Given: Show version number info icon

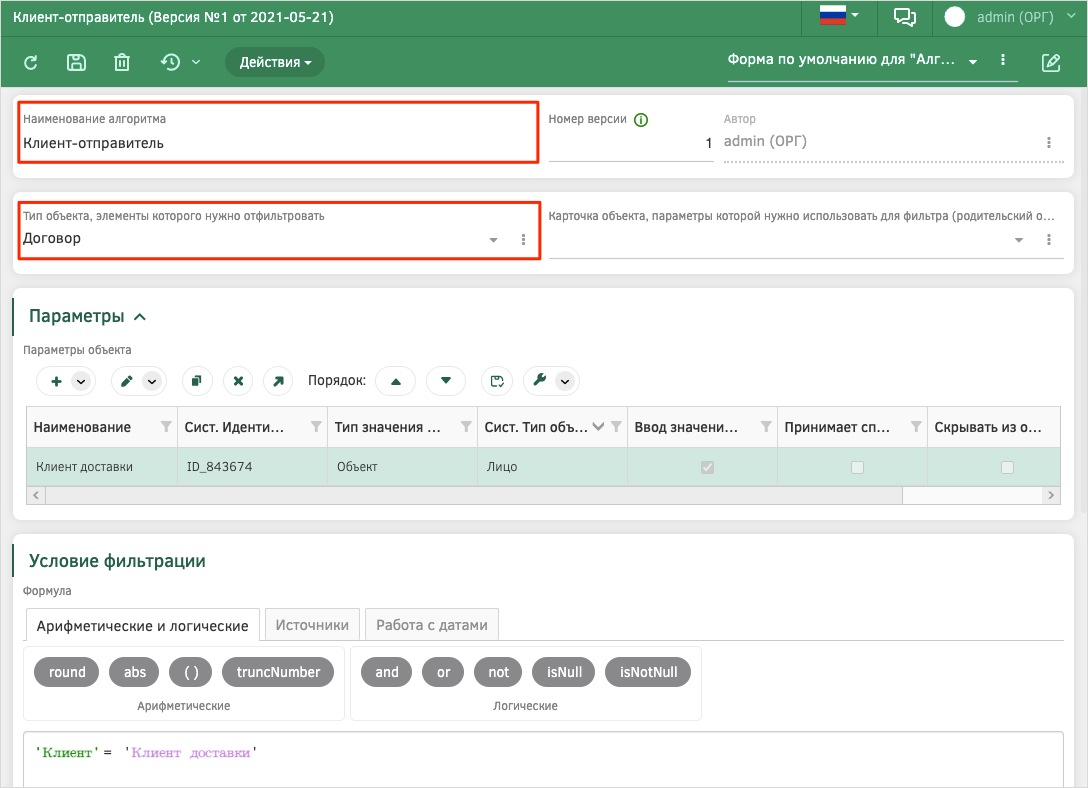Looking at the screenshot, I should [x=641, y=120].
